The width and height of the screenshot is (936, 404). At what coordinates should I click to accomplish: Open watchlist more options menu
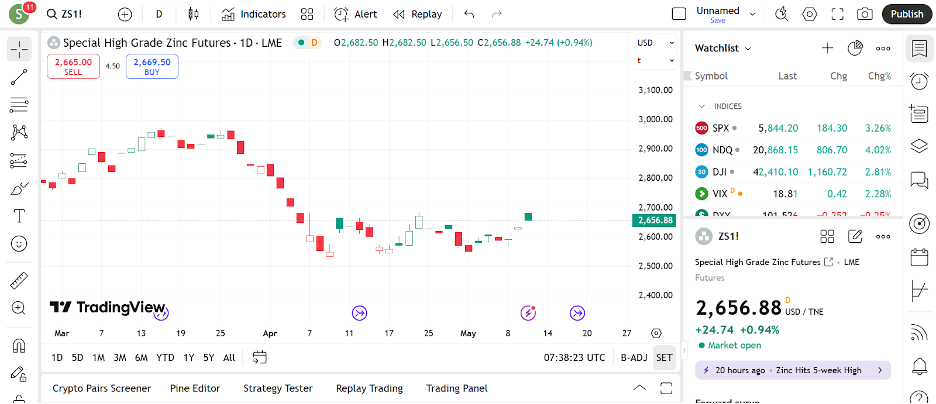[x=883, y=48]
